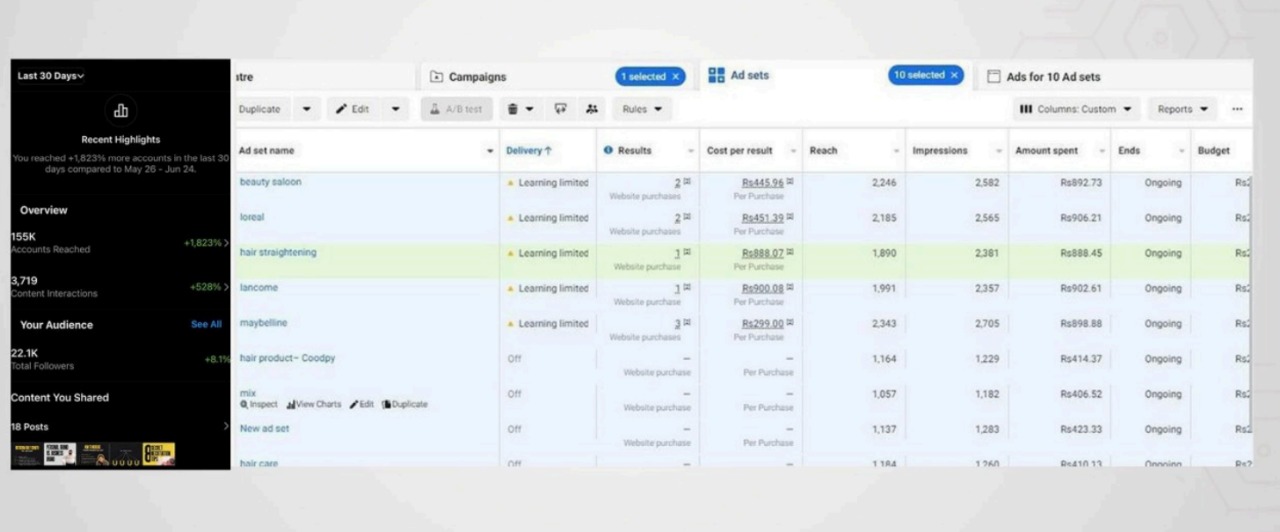Open the 'hair straightening' ad set link
This screenshot has height=532, width=1280.
[x=278, y=253]
